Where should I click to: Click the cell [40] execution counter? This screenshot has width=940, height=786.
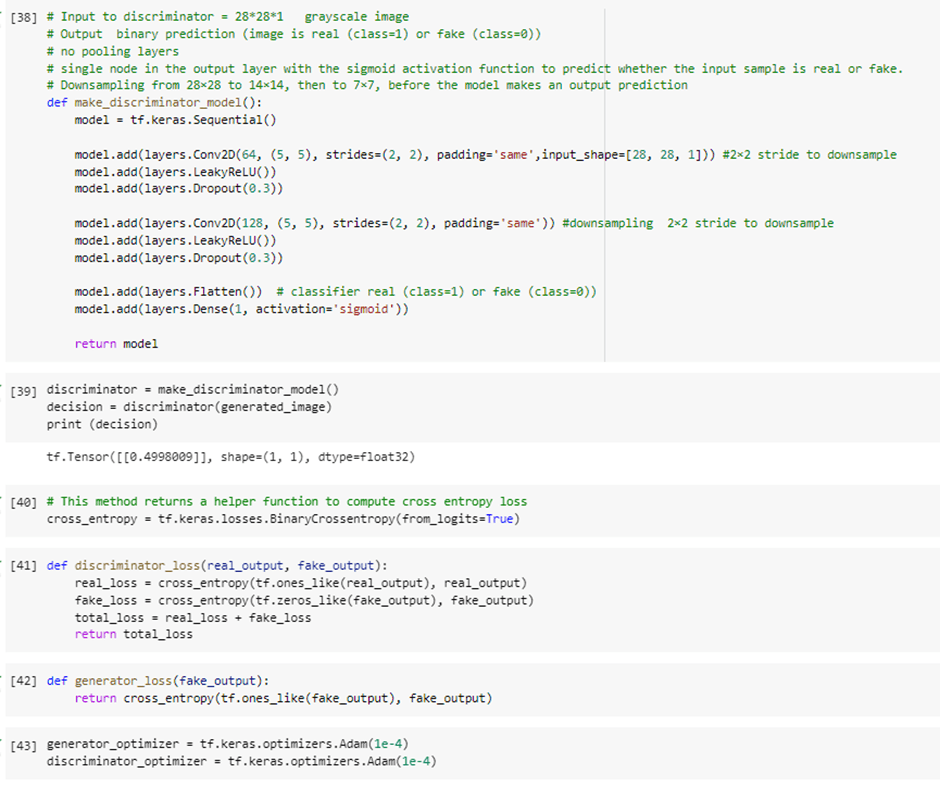(23, 502)
